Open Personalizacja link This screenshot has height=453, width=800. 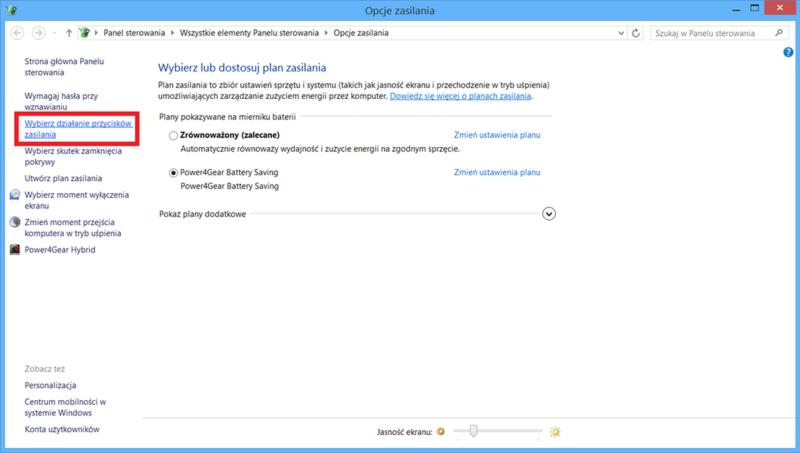tap(50, 386)
